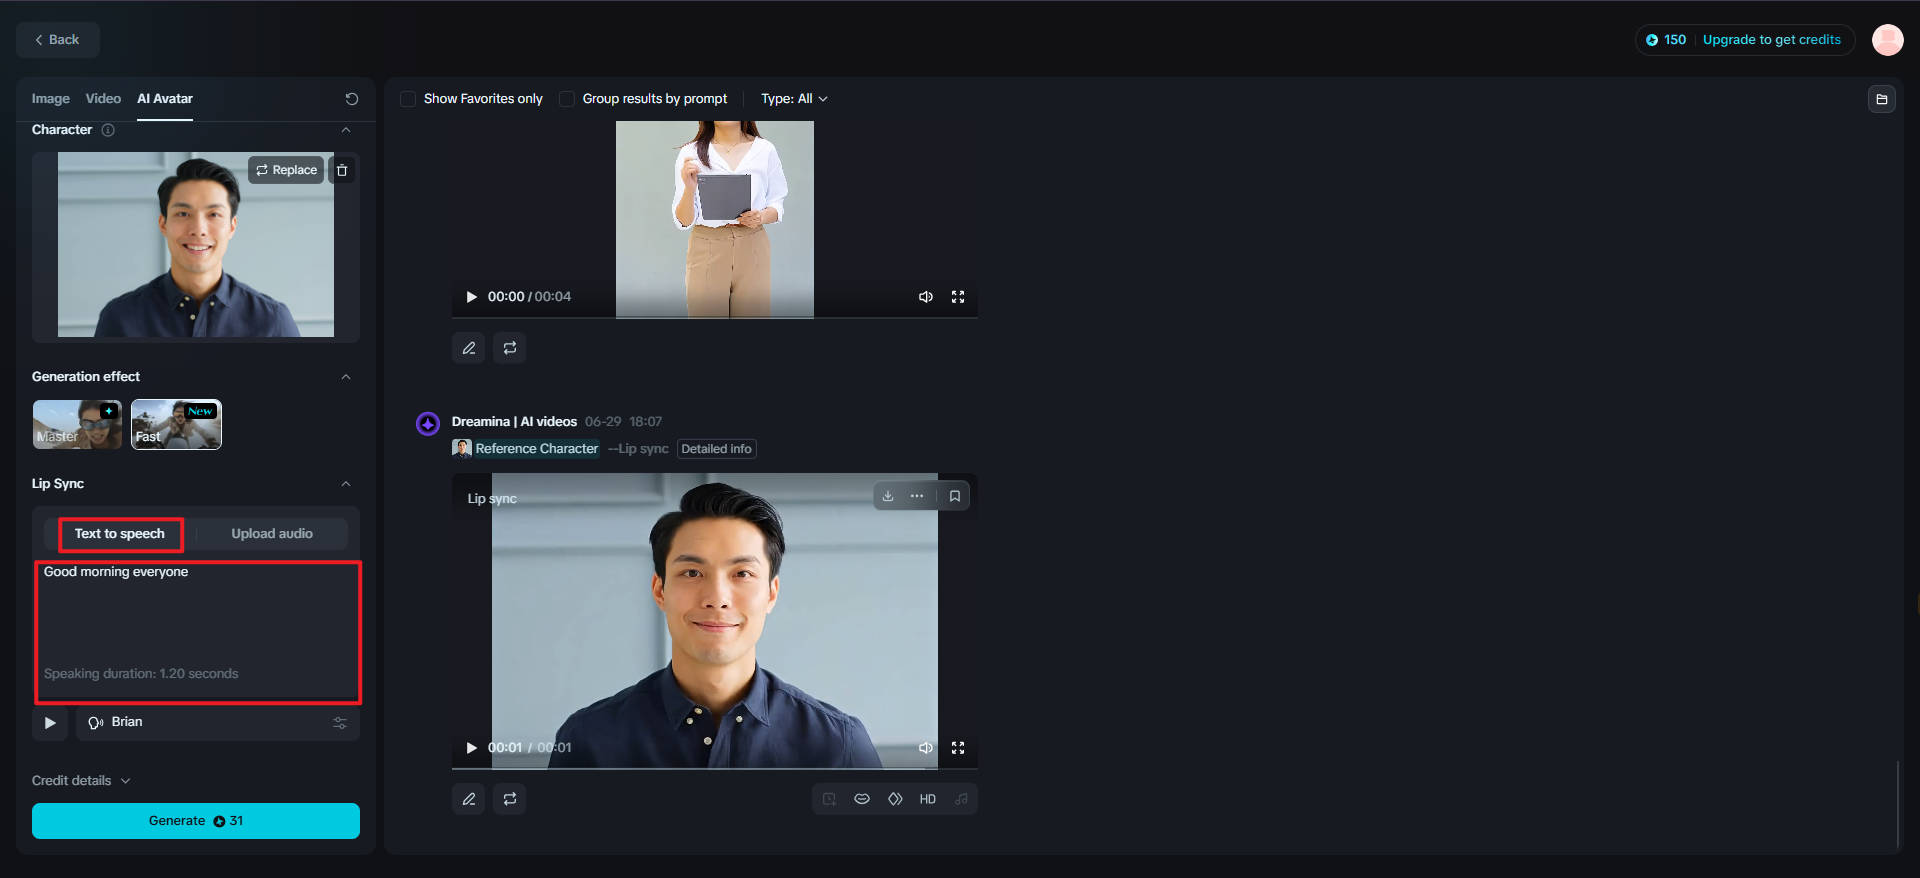The height and width of the screenshot is (878, 1920).
Task: Open Detailed info for the lip sync result
Action: (717, 449)
